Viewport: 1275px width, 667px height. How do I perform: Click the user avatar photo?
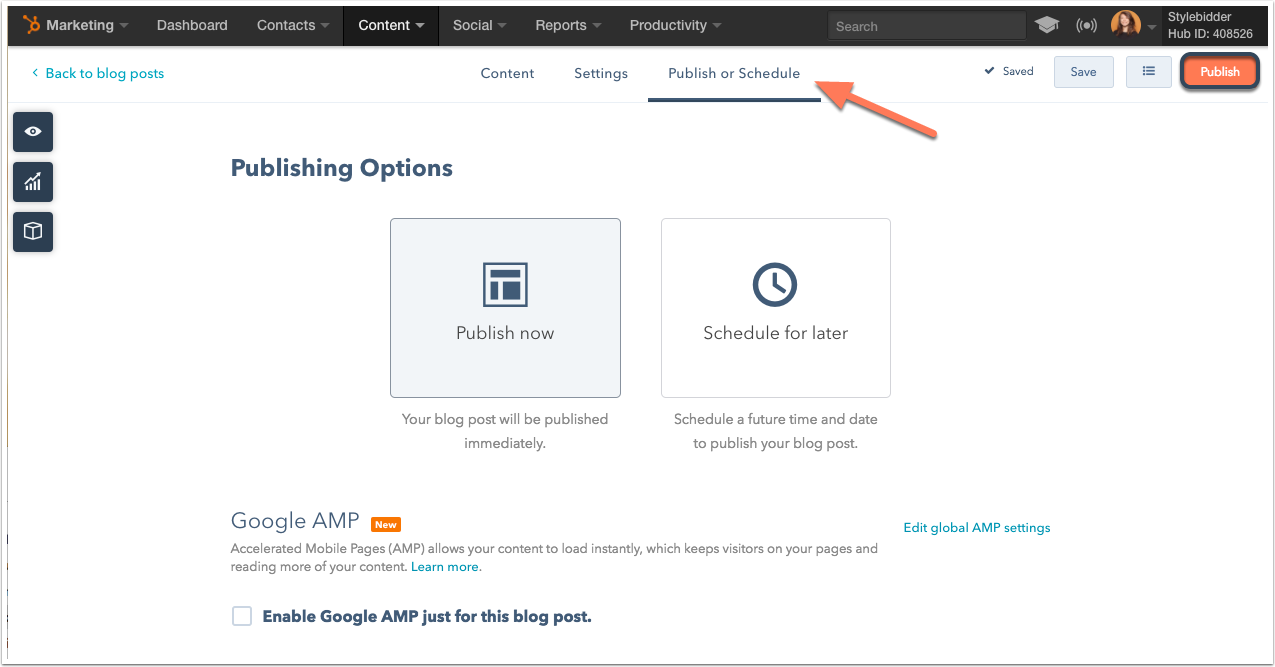1125,25
